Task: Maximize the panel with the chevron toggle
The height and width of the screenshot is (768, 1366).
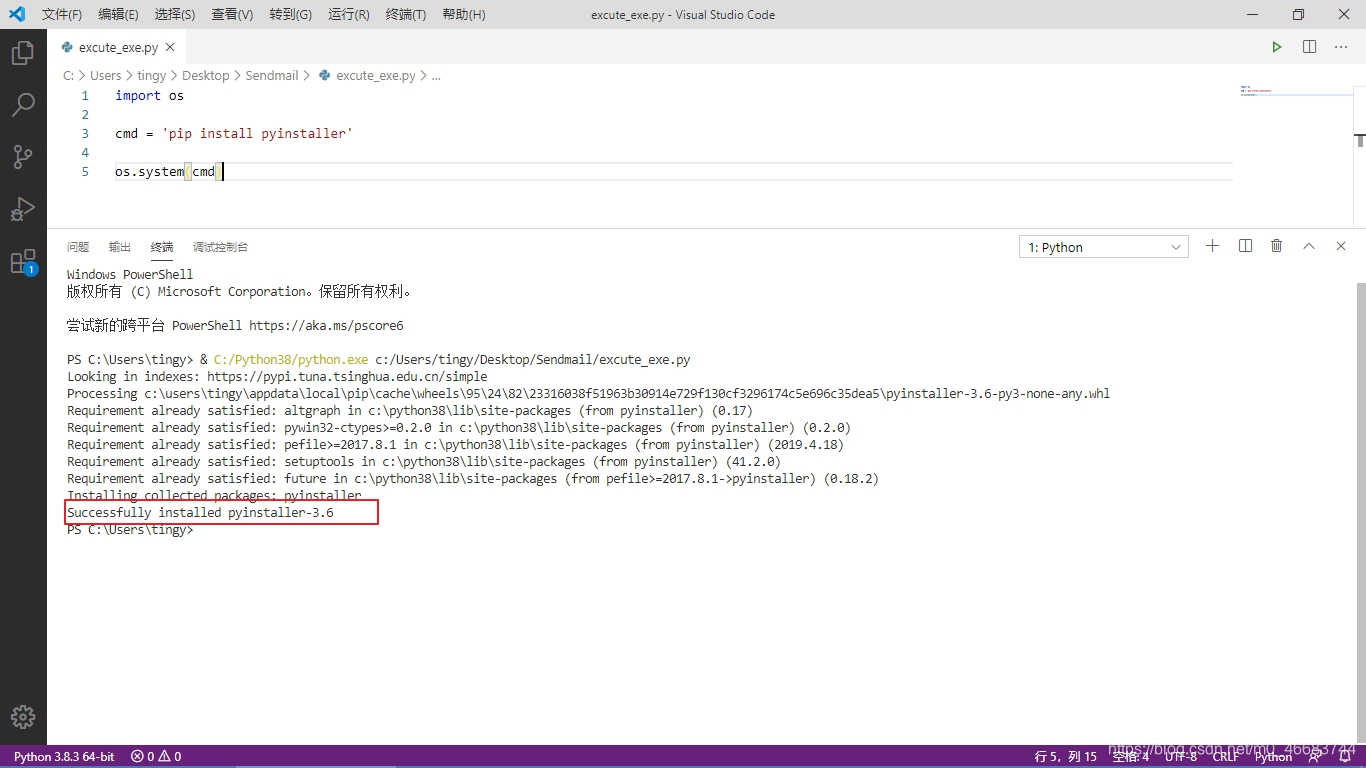Action: pos(1309,246)
